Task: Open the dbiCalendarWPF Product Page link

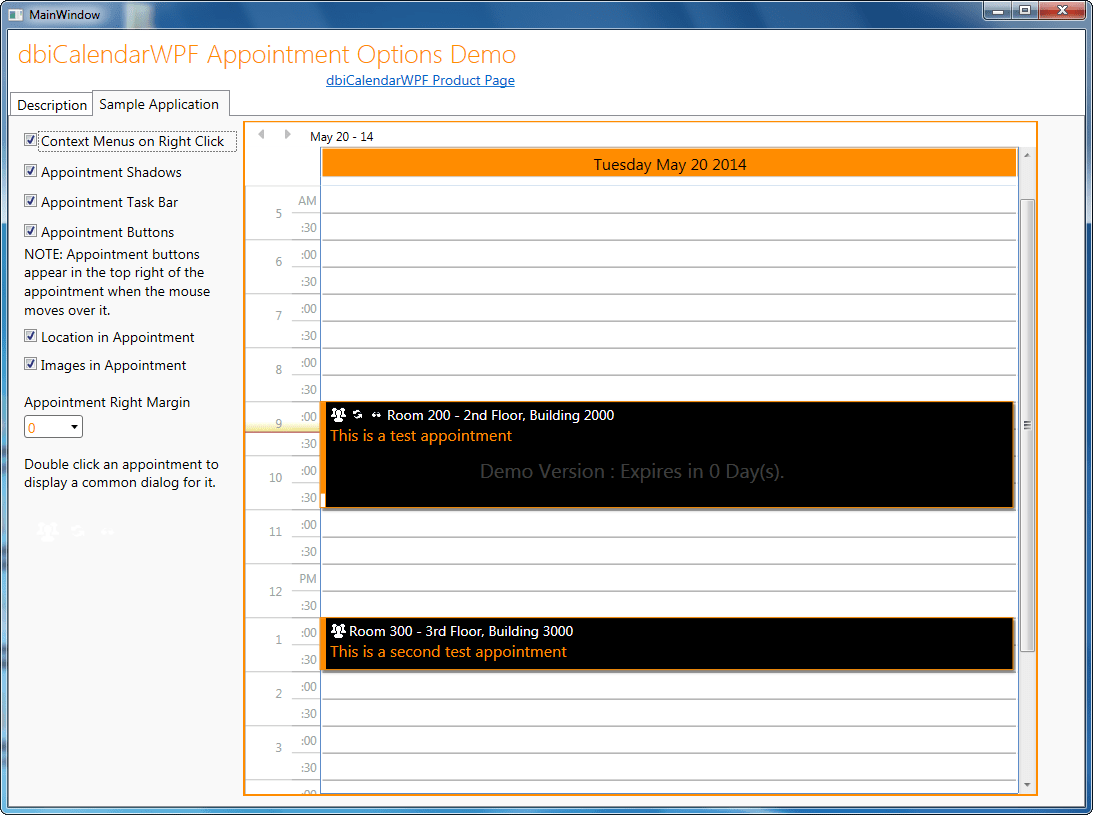Action: (420, 81)
